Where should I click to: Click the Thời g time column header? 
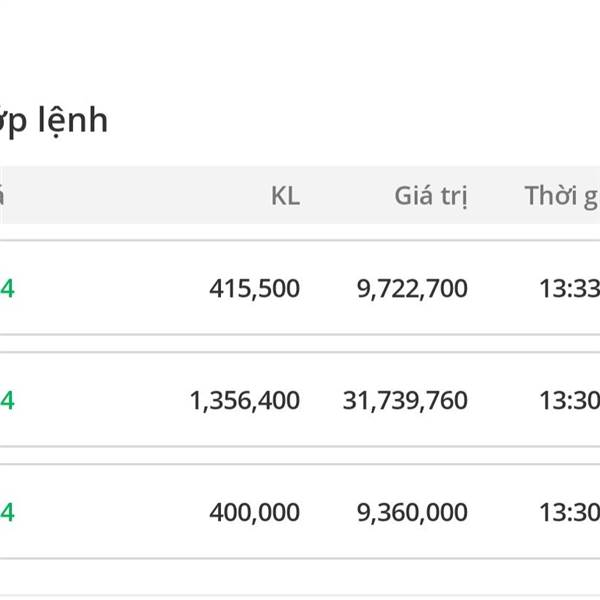pos(562,196)
